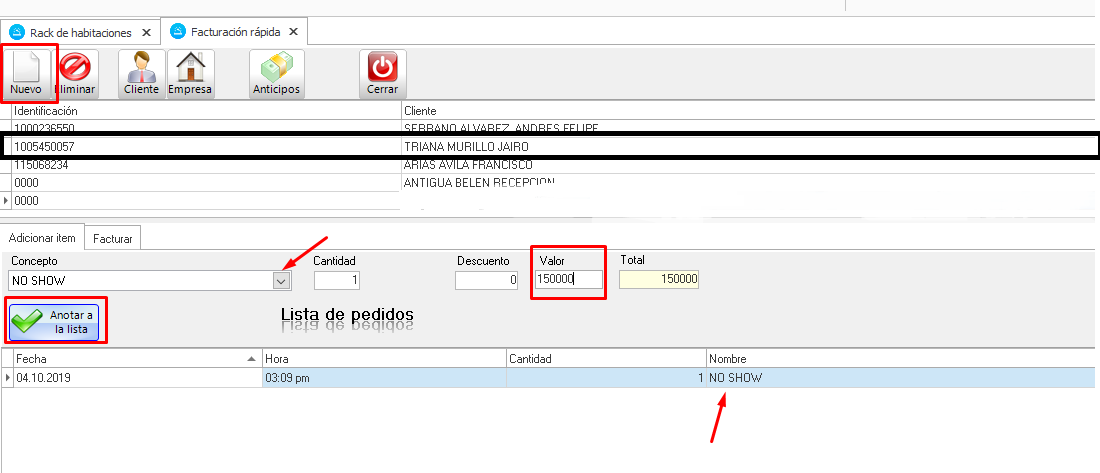Switch to Rack de habitaciones tab
This screenshot has width=1100, height=473.
click(80, 32)
